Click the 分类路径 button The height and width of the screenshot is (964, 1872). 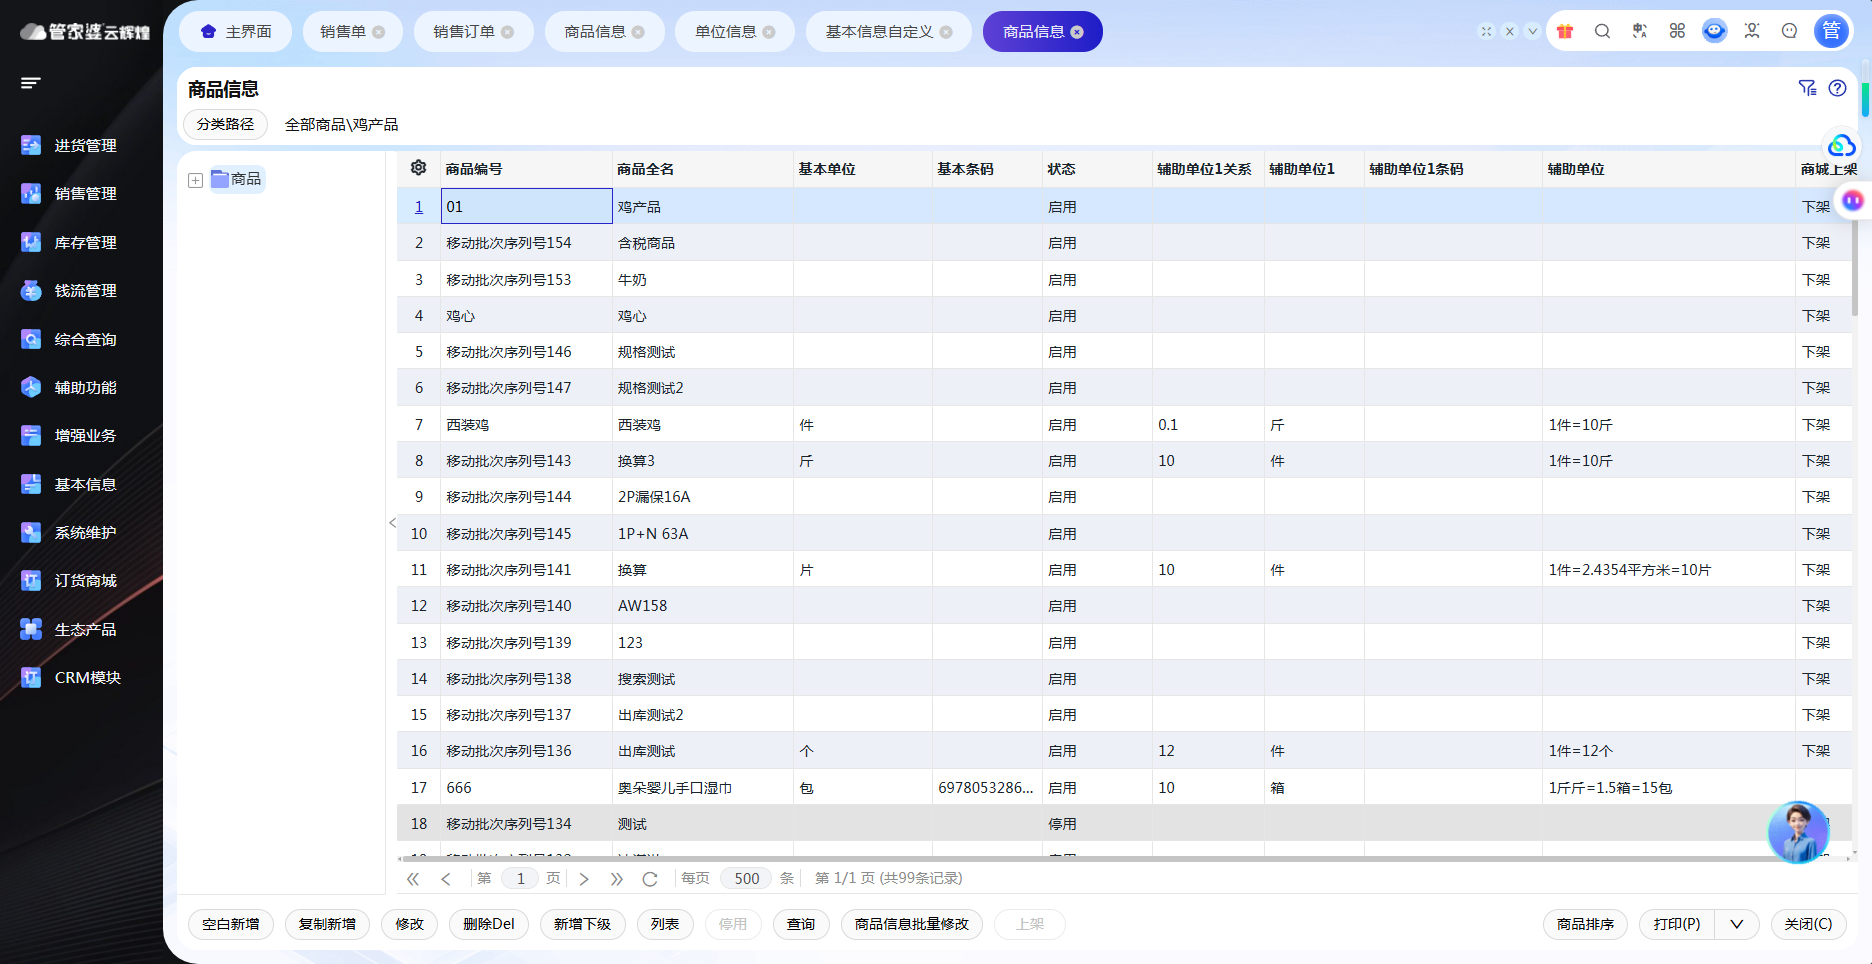coord(225,124)
